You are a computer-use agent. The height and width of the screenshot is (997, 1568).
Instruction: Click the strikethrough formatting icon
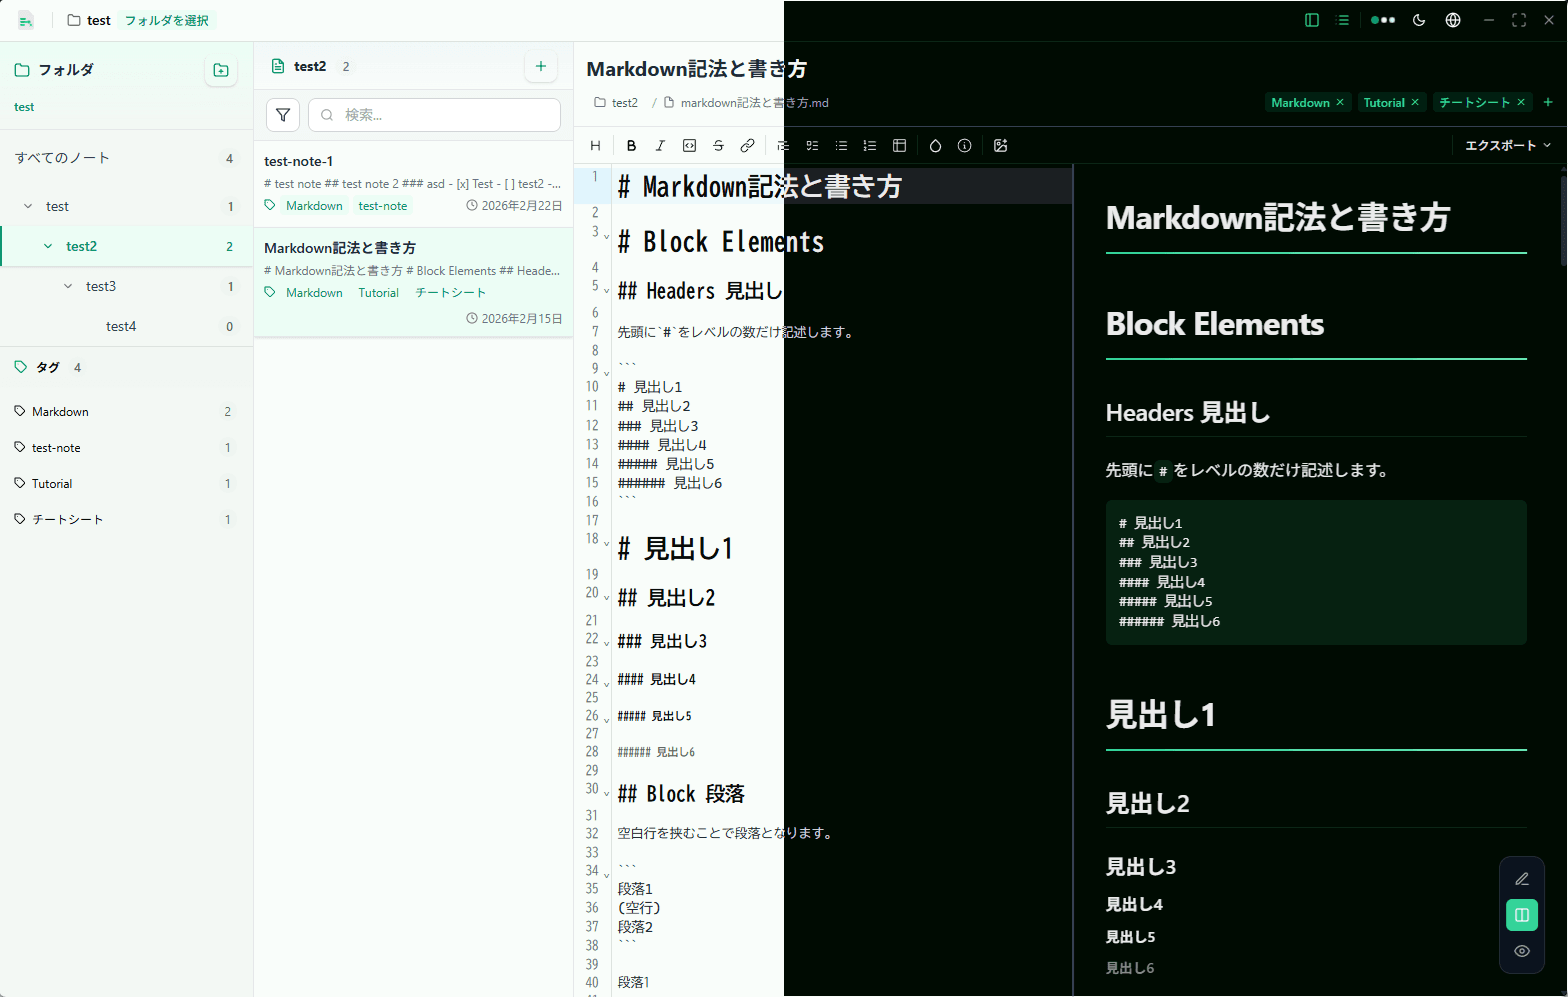click(x=718, y=146)
